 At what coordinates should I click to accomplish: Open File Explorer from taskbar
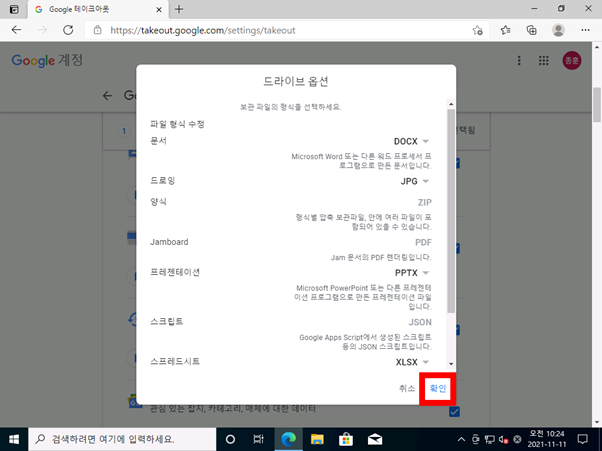tap(317, 439)
